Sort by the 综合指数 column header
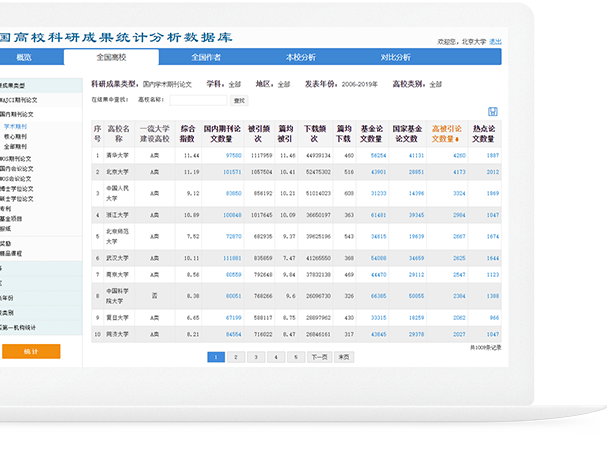 point(187,134)
